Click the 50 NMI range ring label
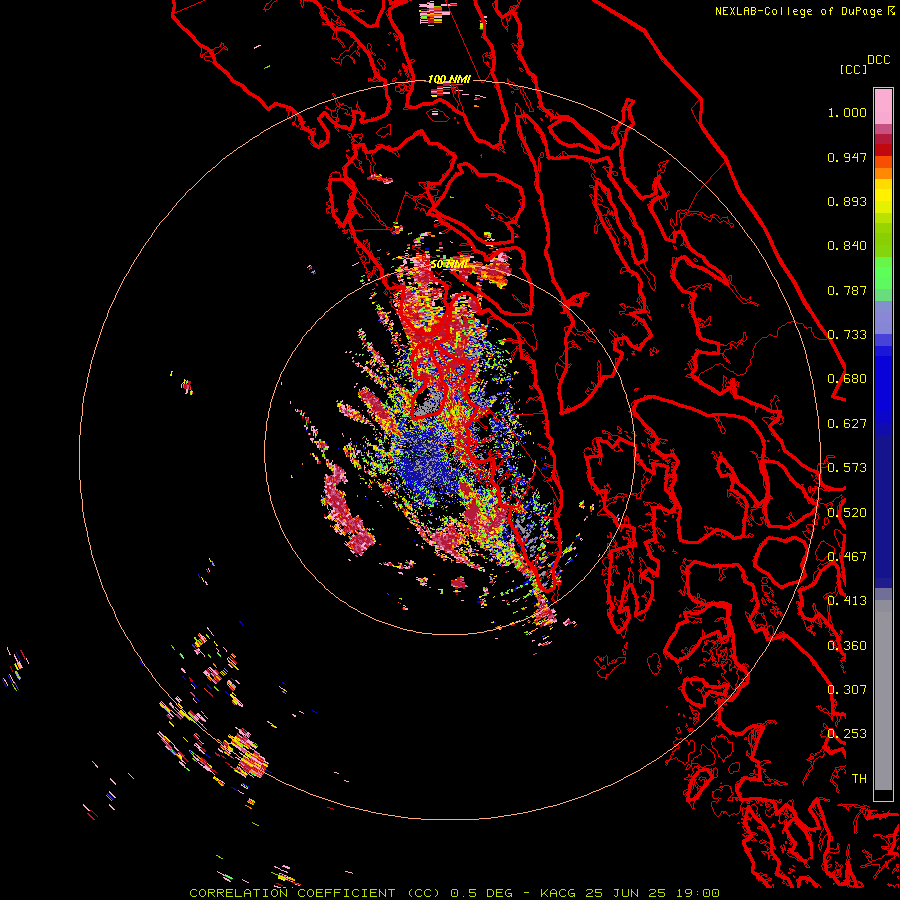 (x=449, y=264)
